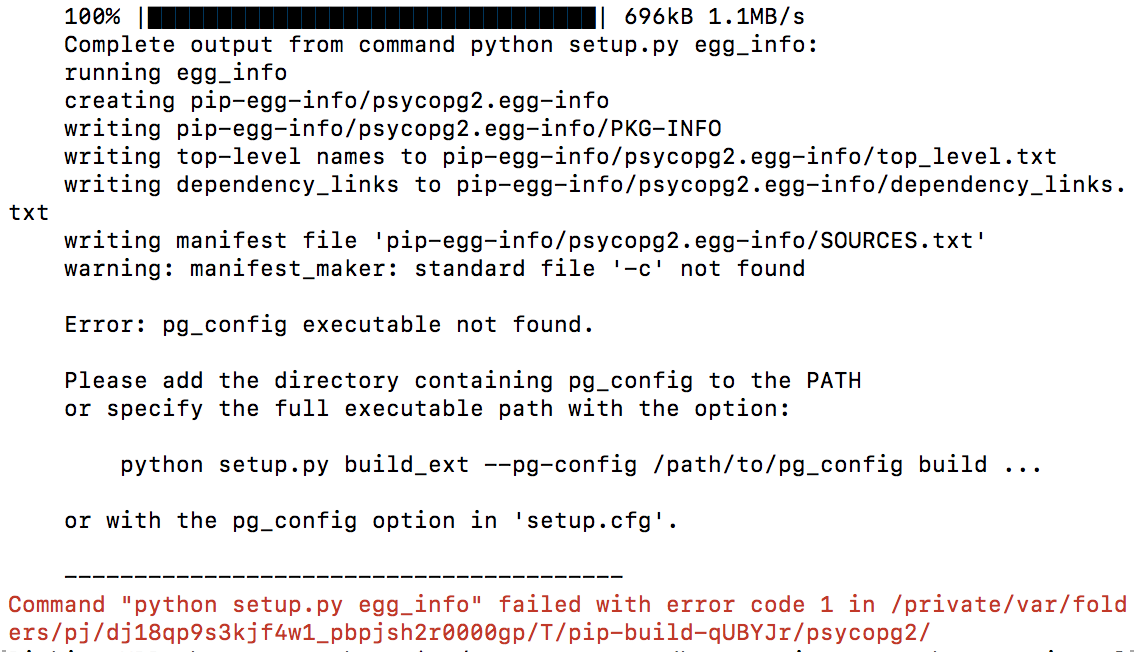The width and height of the screenshot is (1138, 652).
Task: Click the 'pg_config executable not found' error
Action: pyautogui.click(x=329, y=325)
